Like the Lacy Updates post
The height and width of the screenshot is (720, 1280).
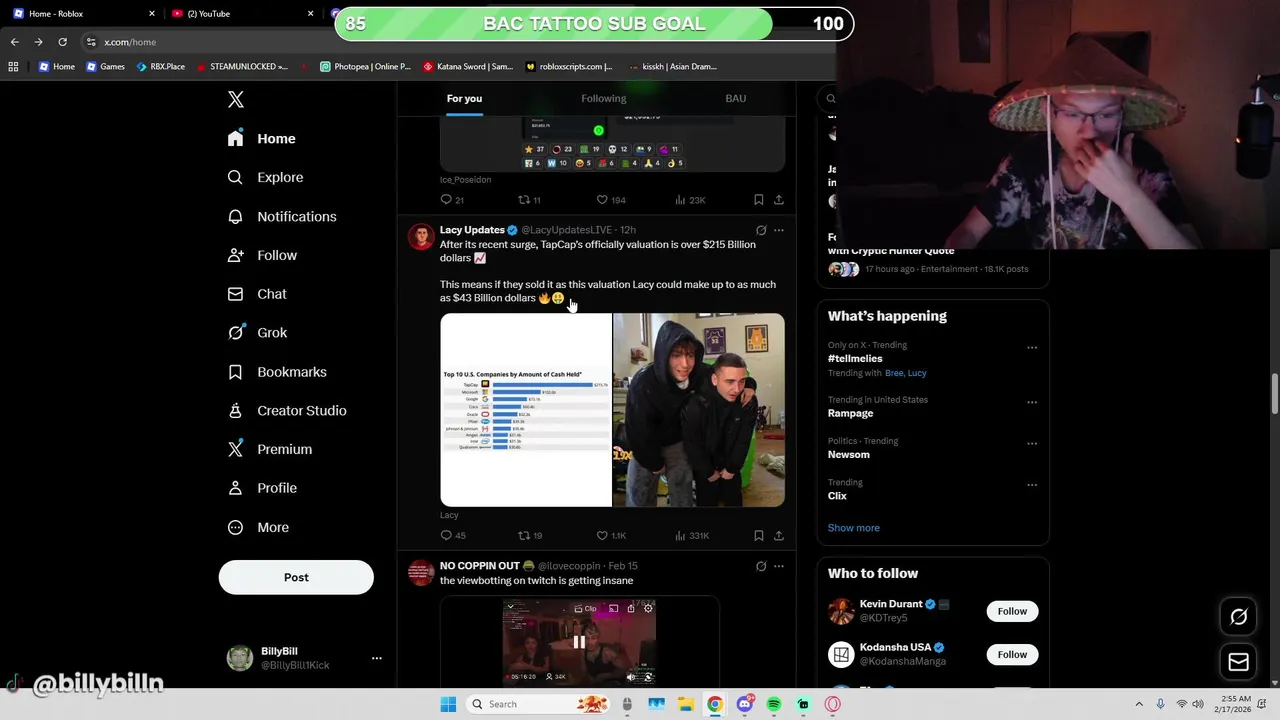click(x=610, y=536)
